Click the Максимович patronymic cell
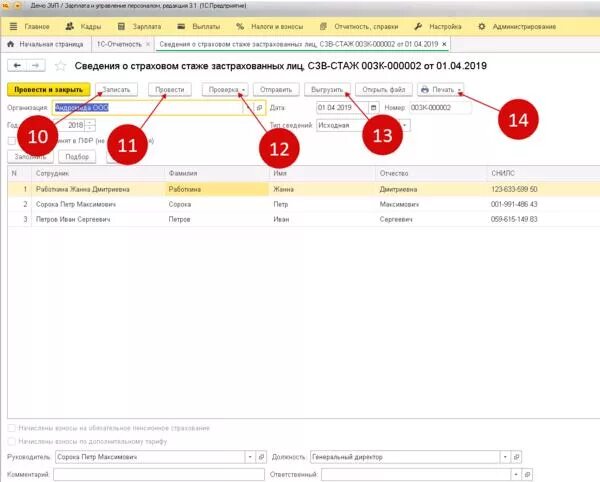The height and width of the screenshot is (482, 600). [x=431, y=204]
